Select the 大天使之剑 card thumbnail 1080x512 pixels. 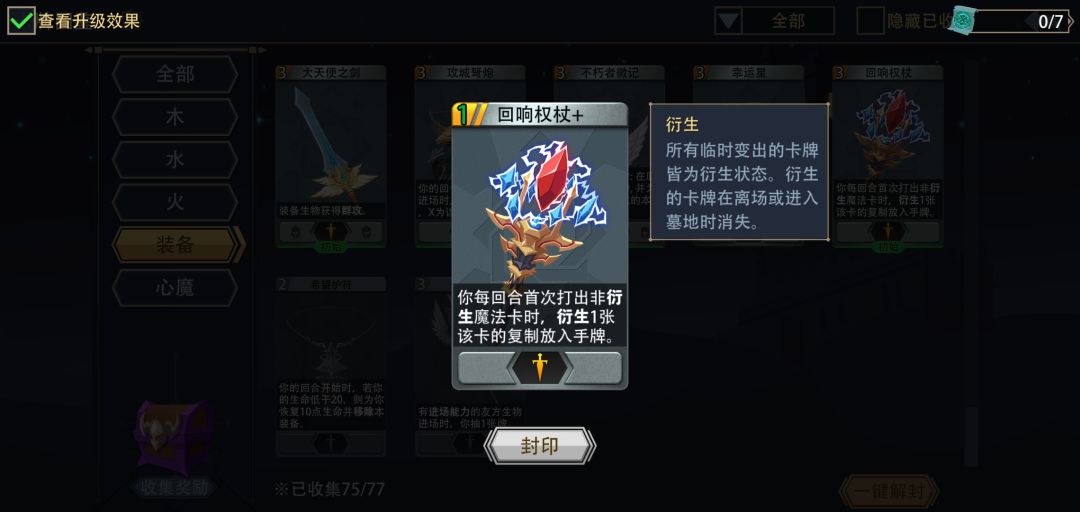click(331, 156)
